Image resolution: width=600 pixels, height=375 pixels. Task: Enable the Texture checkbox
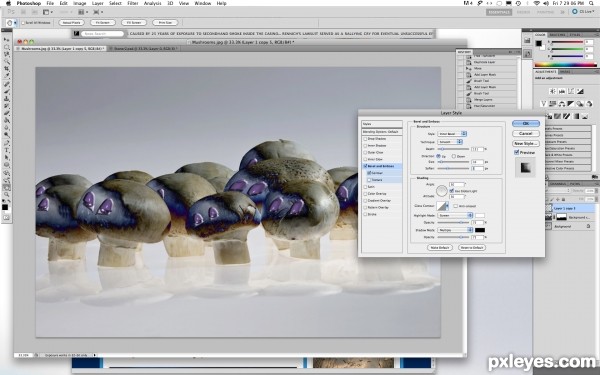(369, 180)
